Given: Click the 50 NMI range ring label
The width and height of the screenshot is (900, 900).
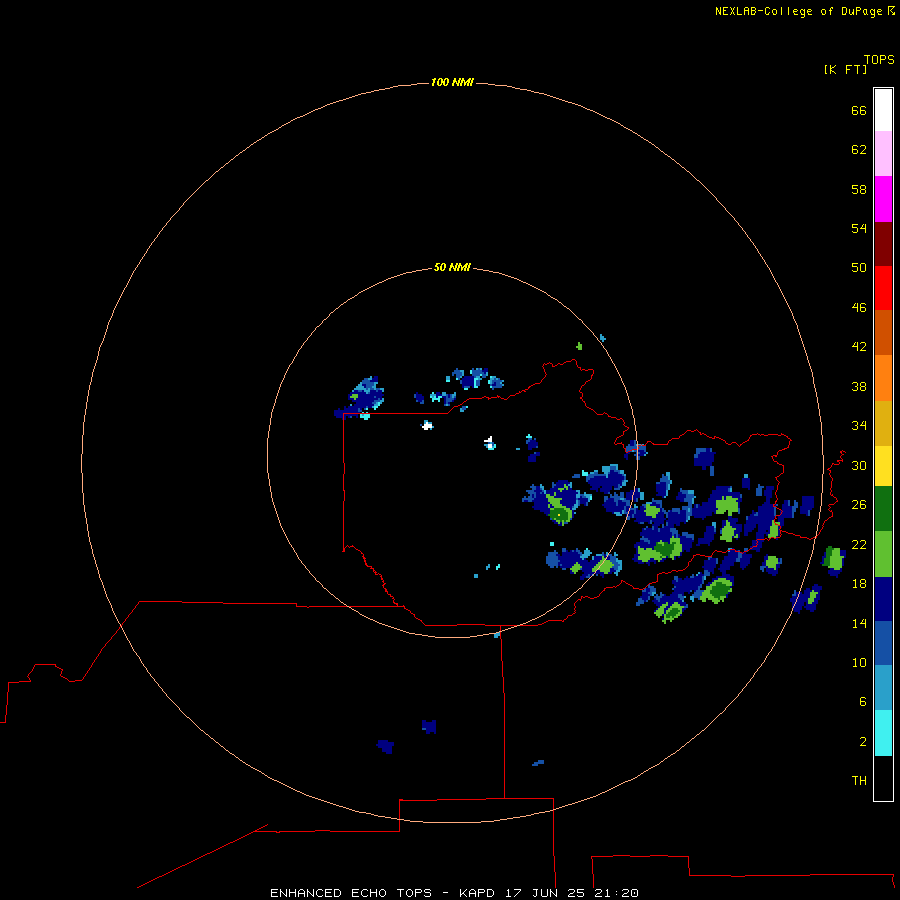Looking at the screenshot, I should click(452, 267).
